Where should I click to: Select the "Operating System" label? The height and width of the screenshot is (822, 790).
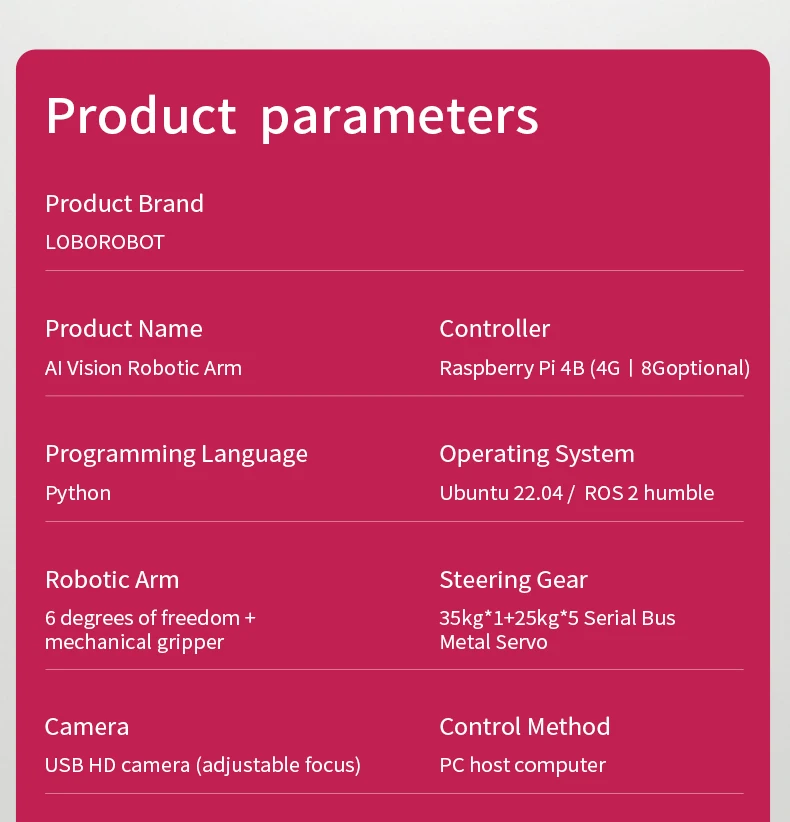[537, 454]
